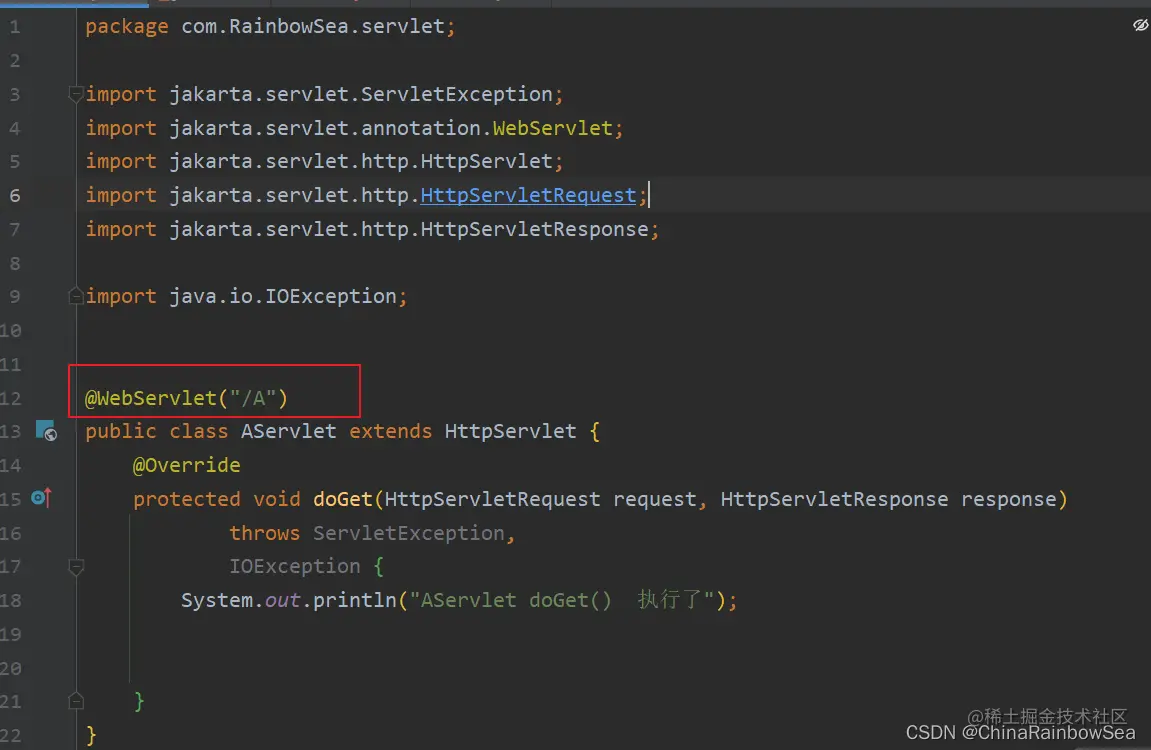Click the 'response' parameter name
Viewport: 1151px width, 750px height.
point(1009,499)
